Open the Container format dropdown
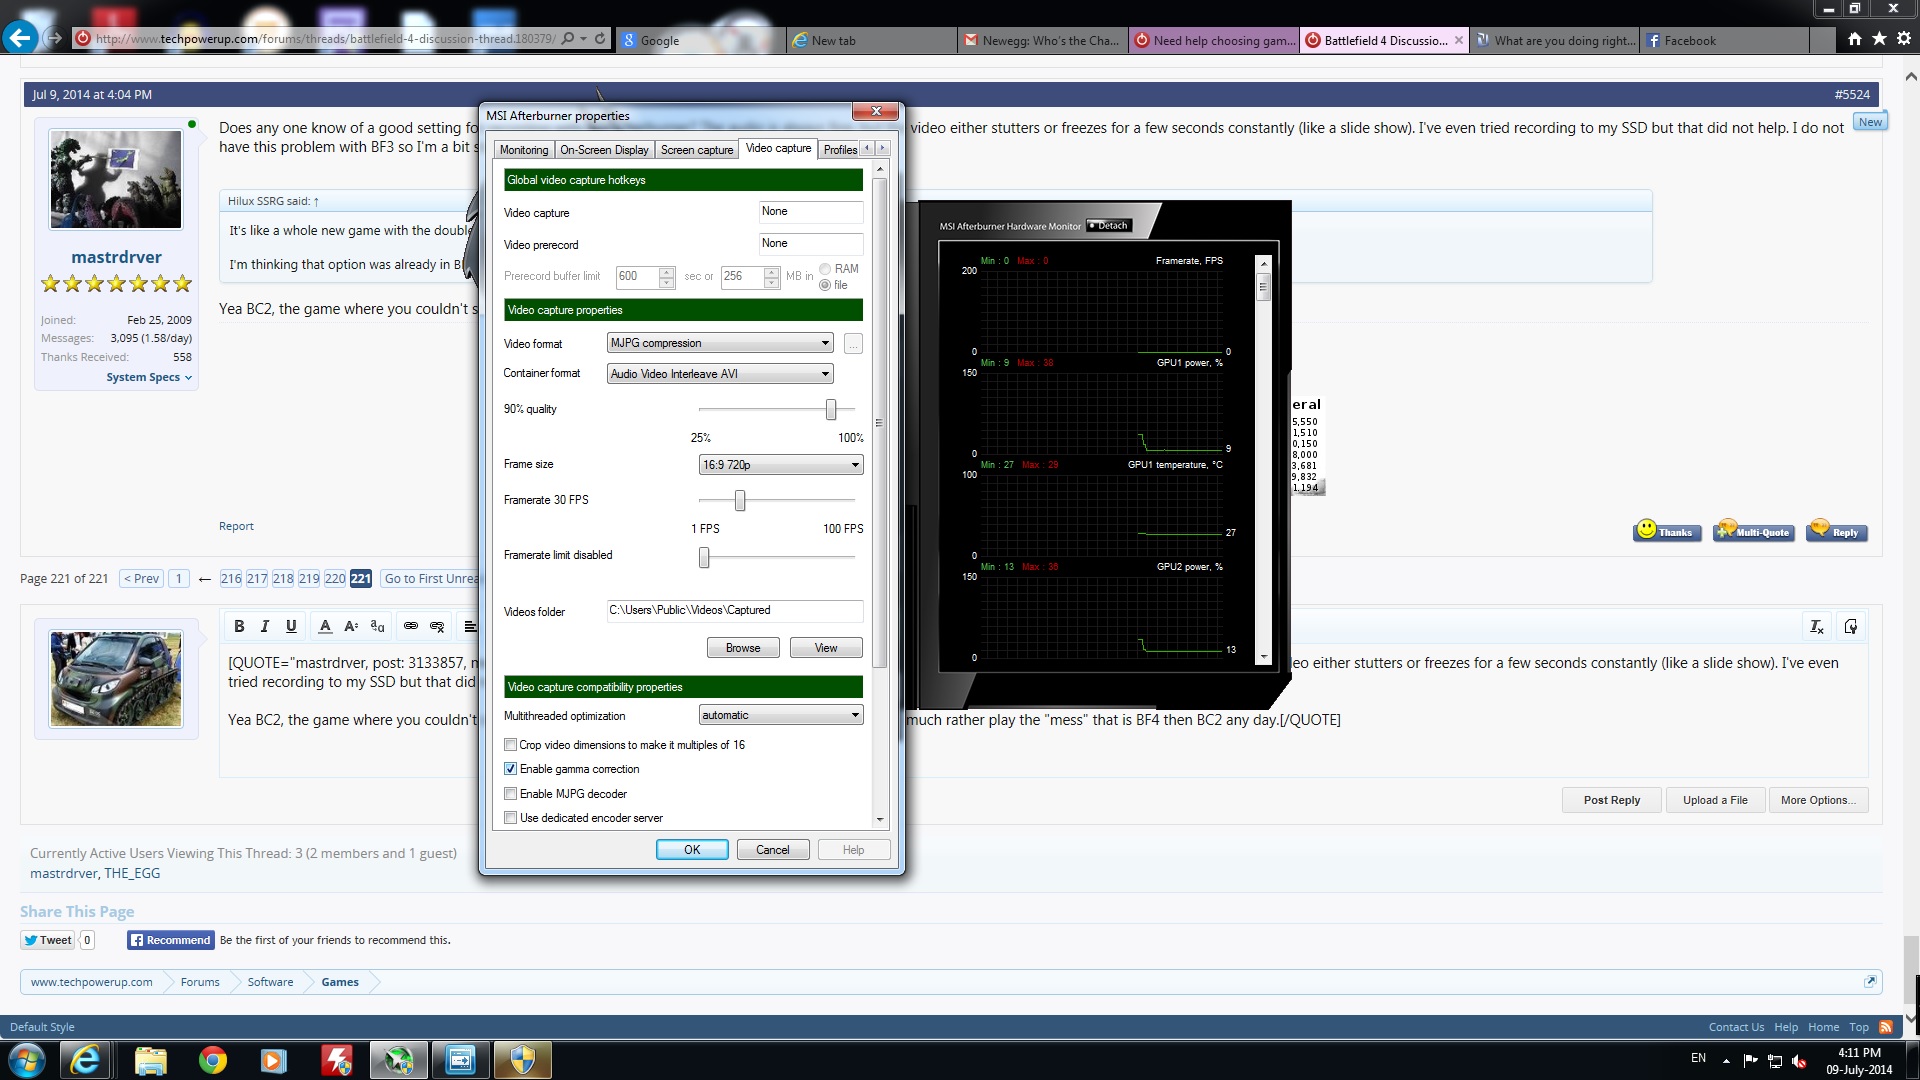The height and width of the screenshot is (1080, 1920). point(720,374)
